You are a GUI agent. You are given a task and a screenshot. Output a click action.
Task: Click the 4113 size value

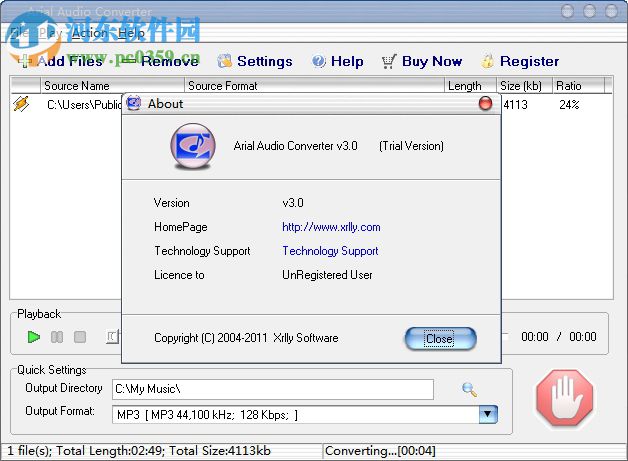pyautogui.click(x=515, y=105)
